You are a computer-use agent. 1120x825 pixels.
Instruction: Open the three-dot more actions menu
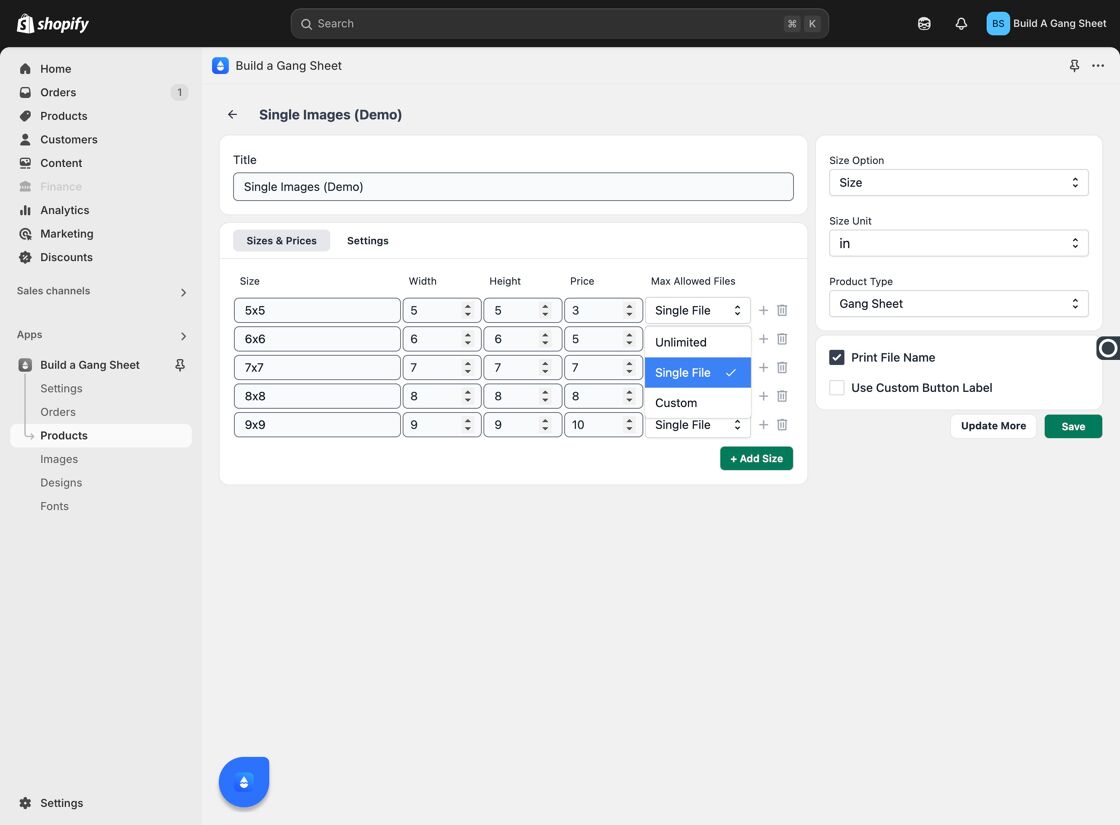click(1098, 66)
